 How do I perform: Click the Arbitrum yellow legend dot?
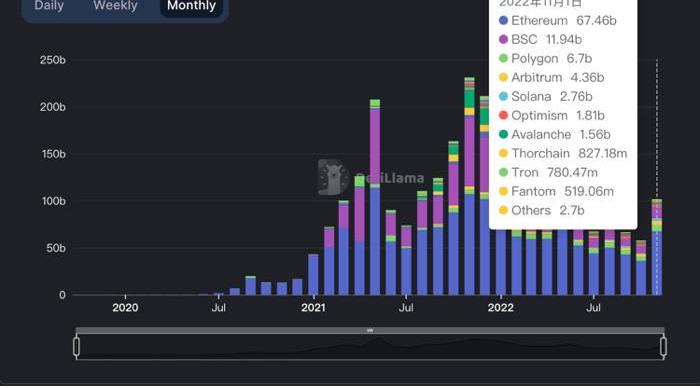pos(503,77)
